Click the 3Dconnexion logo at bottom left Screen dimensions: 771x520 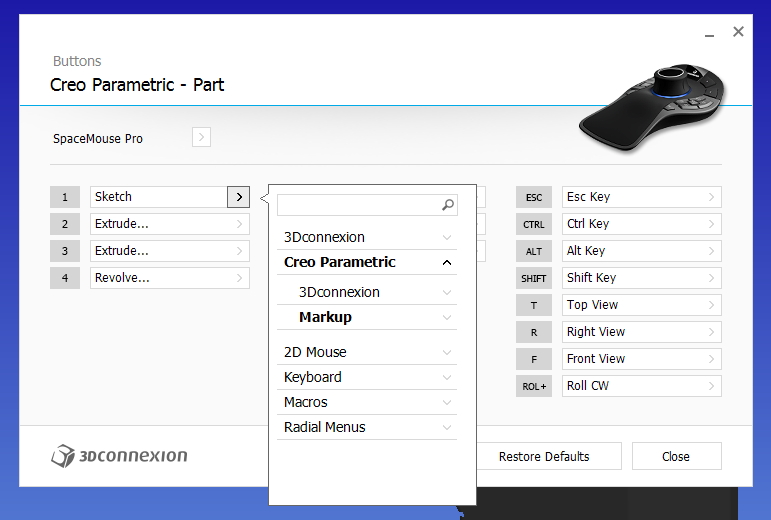119,456
